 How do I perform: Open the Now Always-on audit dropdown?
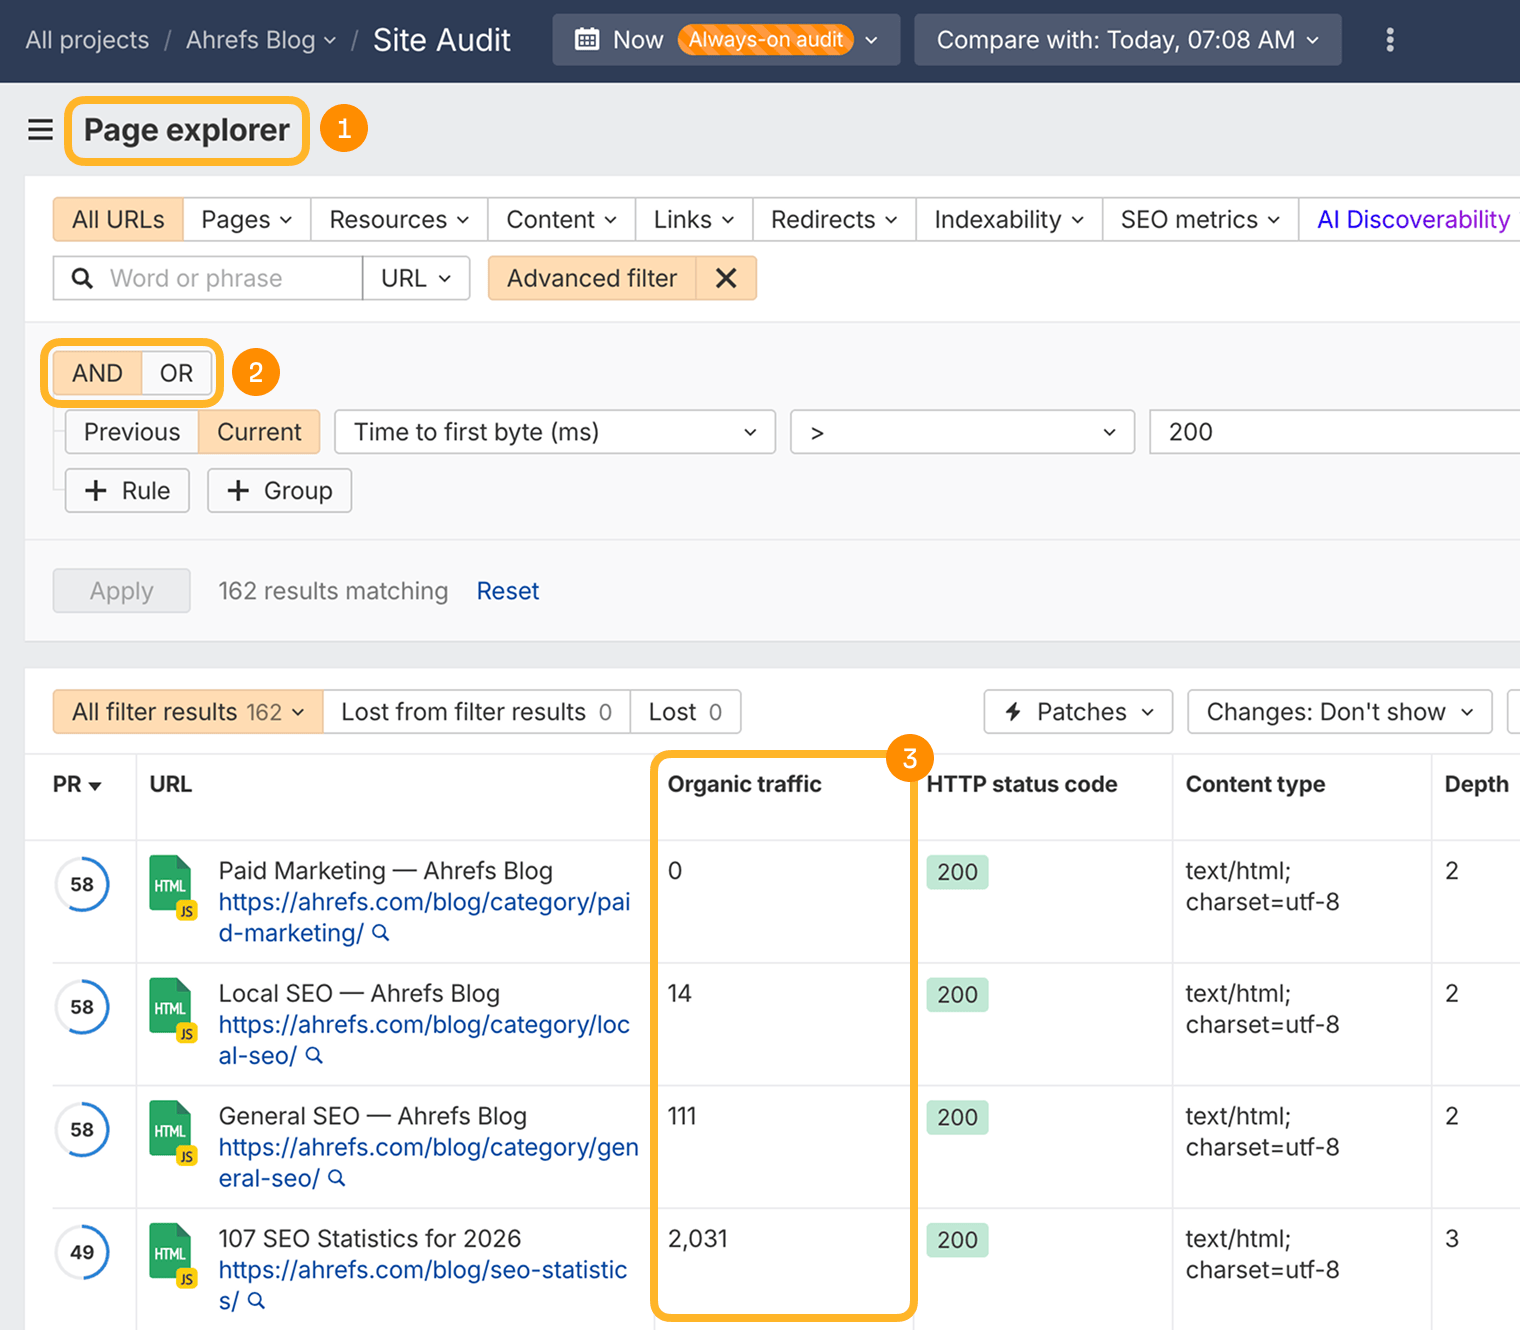pyautogui.click(x=726, y=40)
